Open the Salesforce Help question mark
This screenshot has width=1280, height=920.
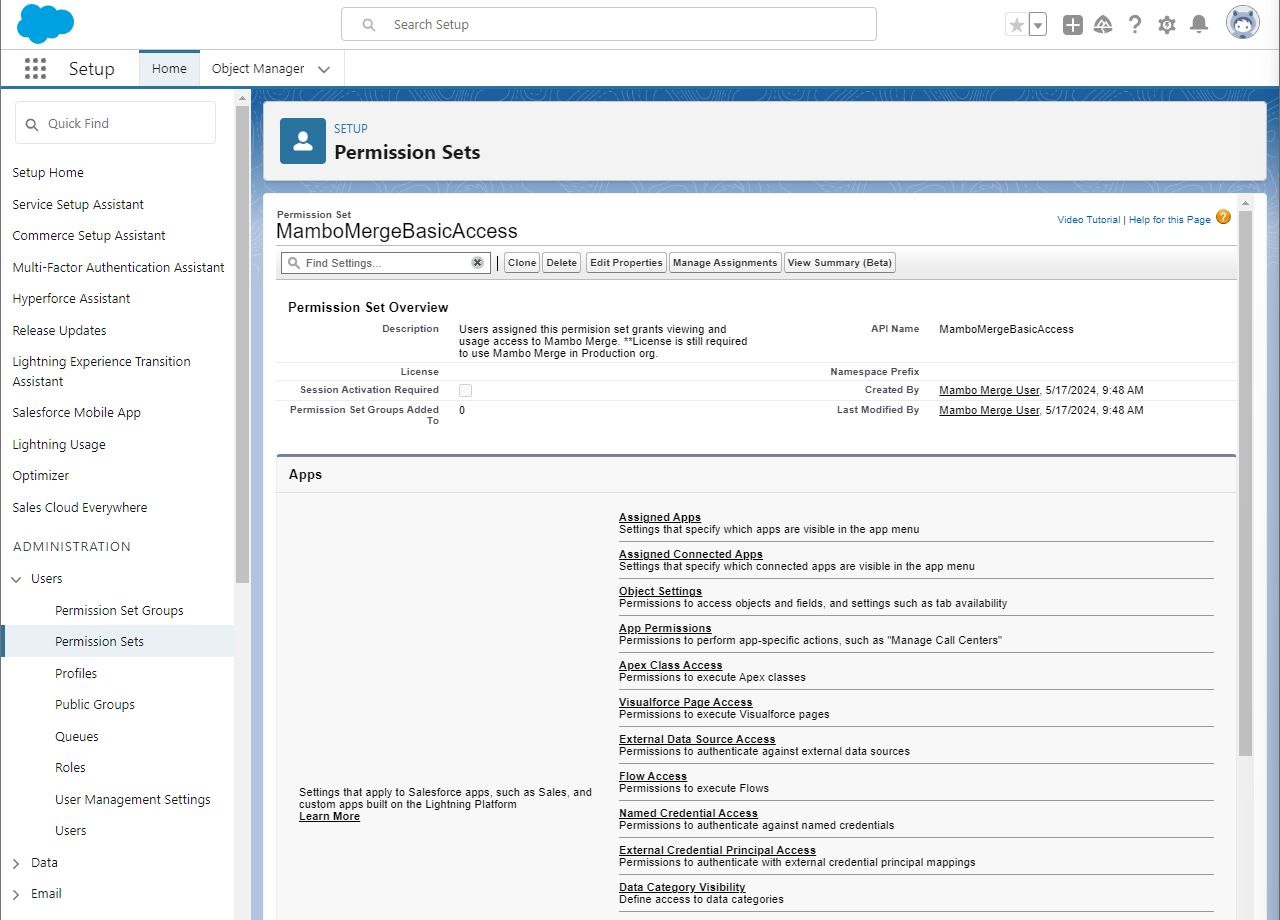(x=1134, y=25)
